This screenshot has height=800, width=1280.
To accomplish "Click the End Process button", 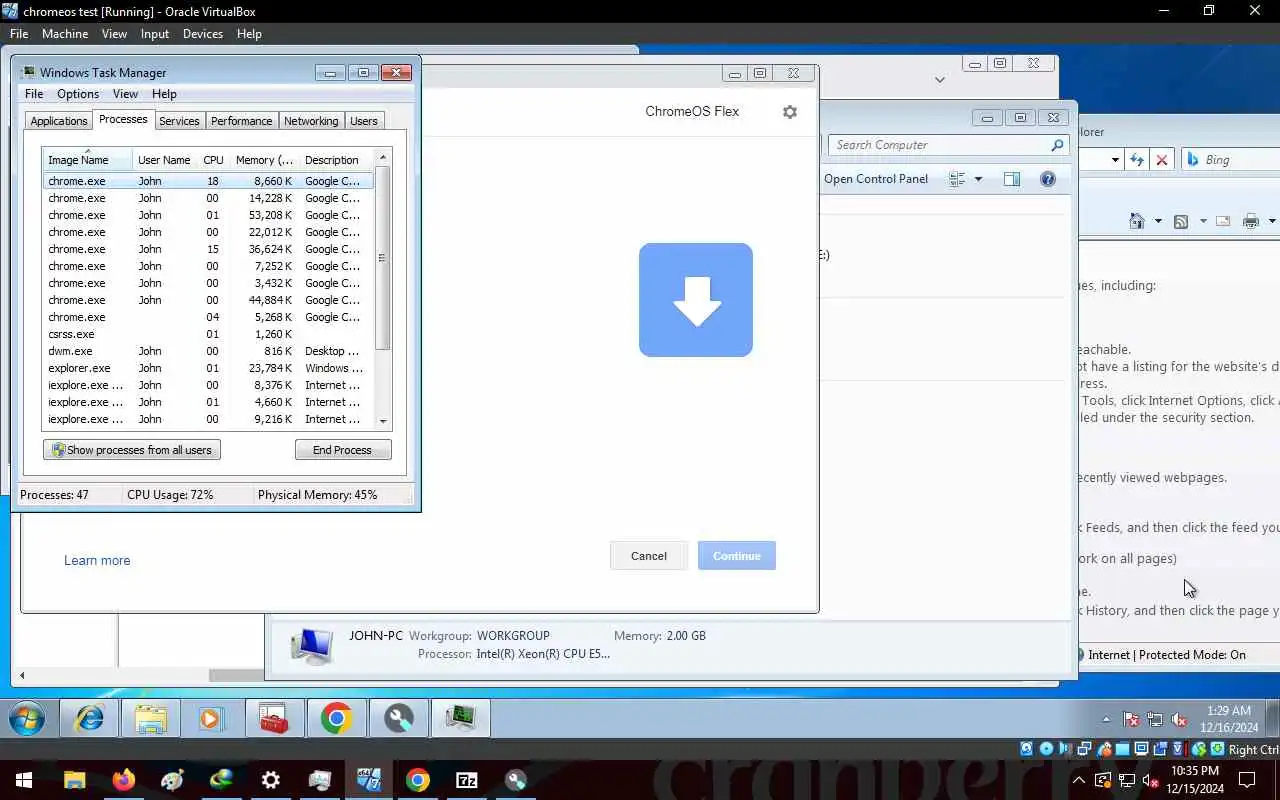I will tap(342, 450).
